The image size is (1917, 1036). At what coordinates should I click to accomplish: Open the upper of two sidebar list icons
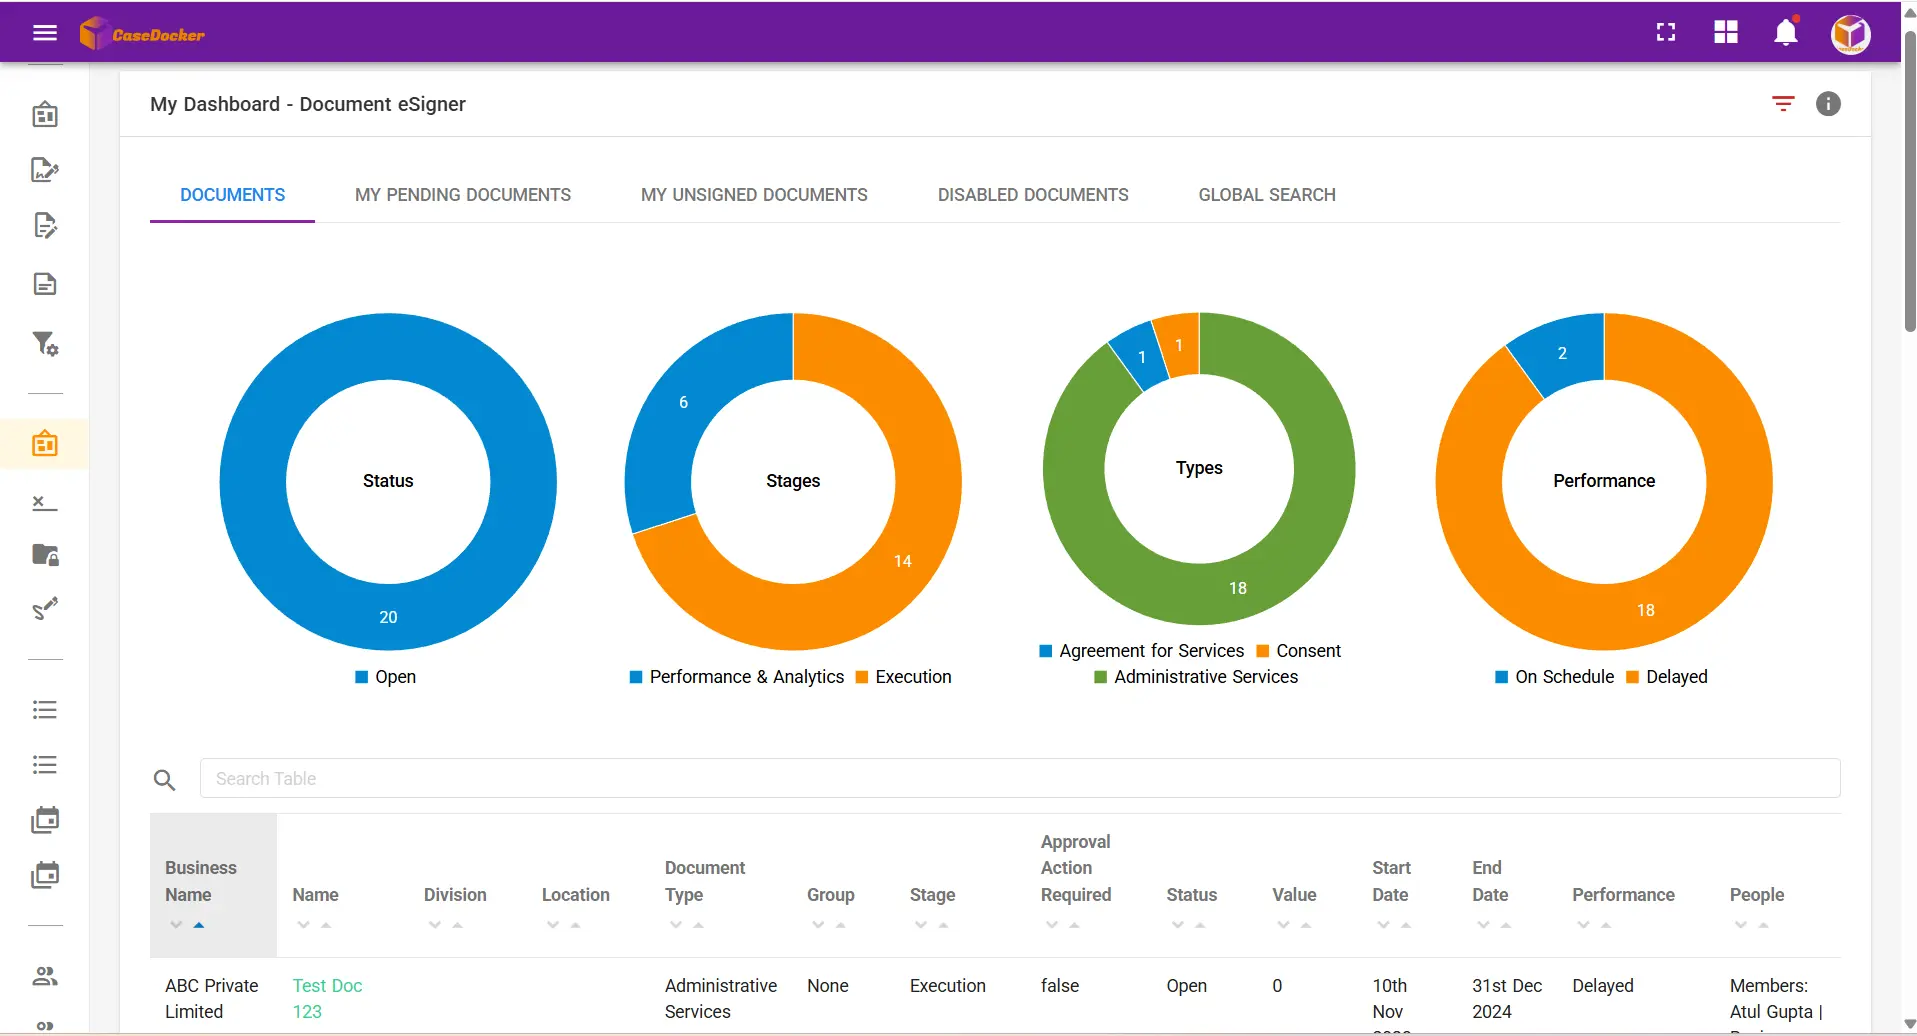coord(45,709)
